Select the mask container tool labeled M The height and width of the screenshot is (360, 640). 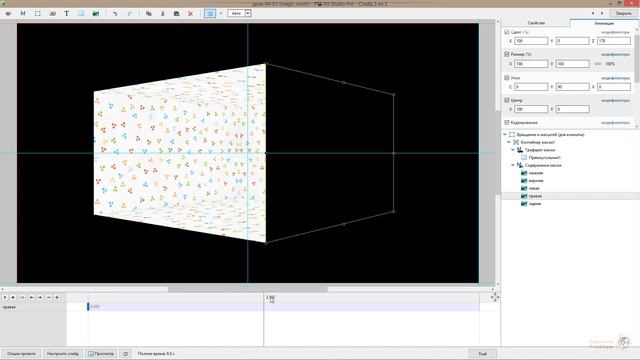[23, 13]
